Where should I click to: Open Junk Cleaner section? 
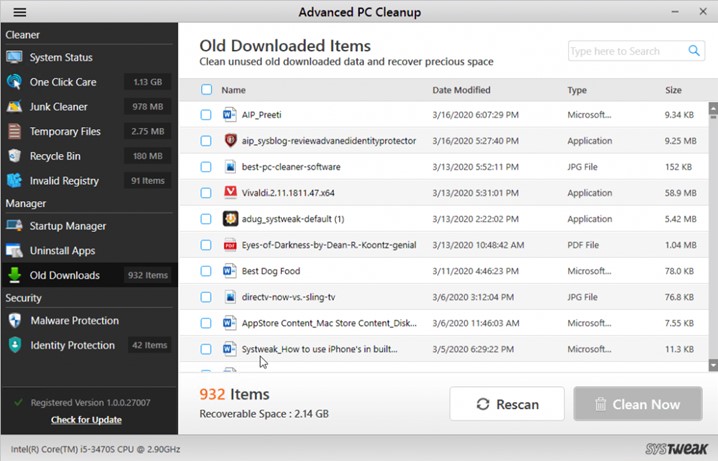[89, 107]
